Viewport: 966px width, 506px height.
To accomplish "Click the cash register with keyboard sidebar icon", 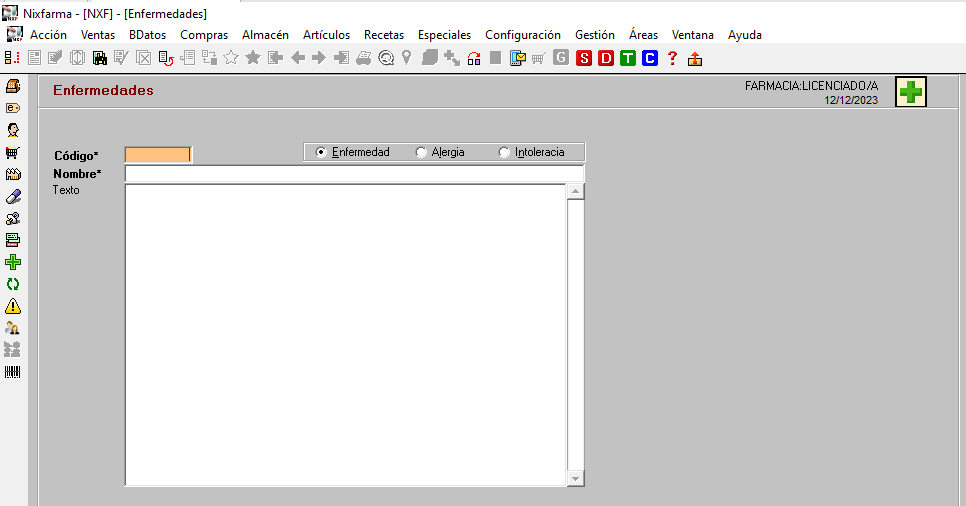I will pos(13,240).
